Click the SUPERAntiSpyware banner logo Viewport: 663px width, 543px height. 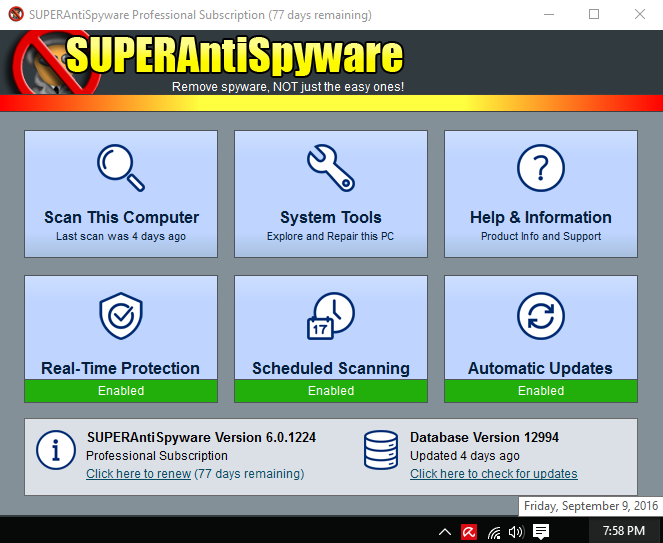point(207,62)
